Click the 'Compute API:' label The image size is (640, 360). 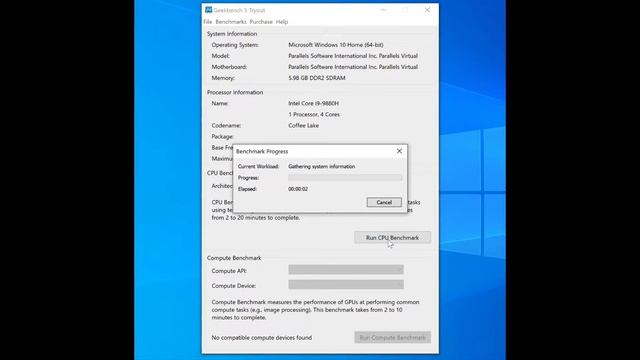pos(229,271)
